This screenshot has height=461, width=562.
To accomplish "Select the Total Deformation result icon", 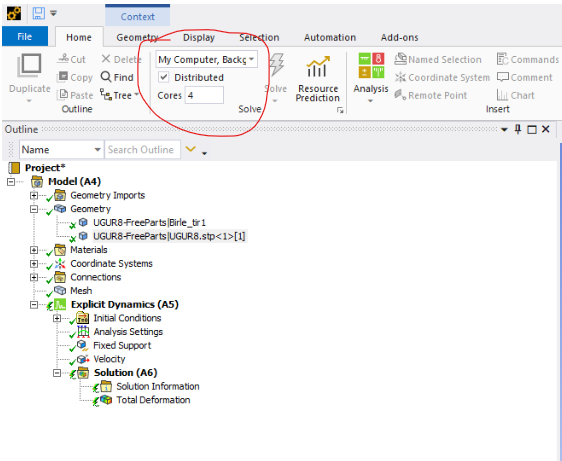I will [106, 400].
